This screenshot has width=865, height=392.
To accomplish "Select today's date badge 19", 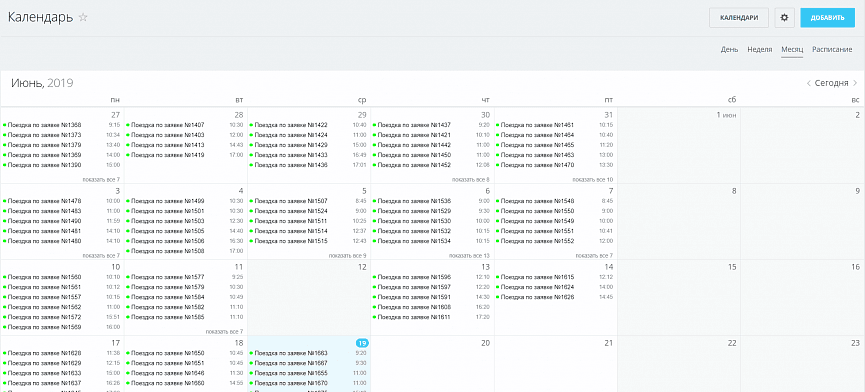I will click(362, 343).
